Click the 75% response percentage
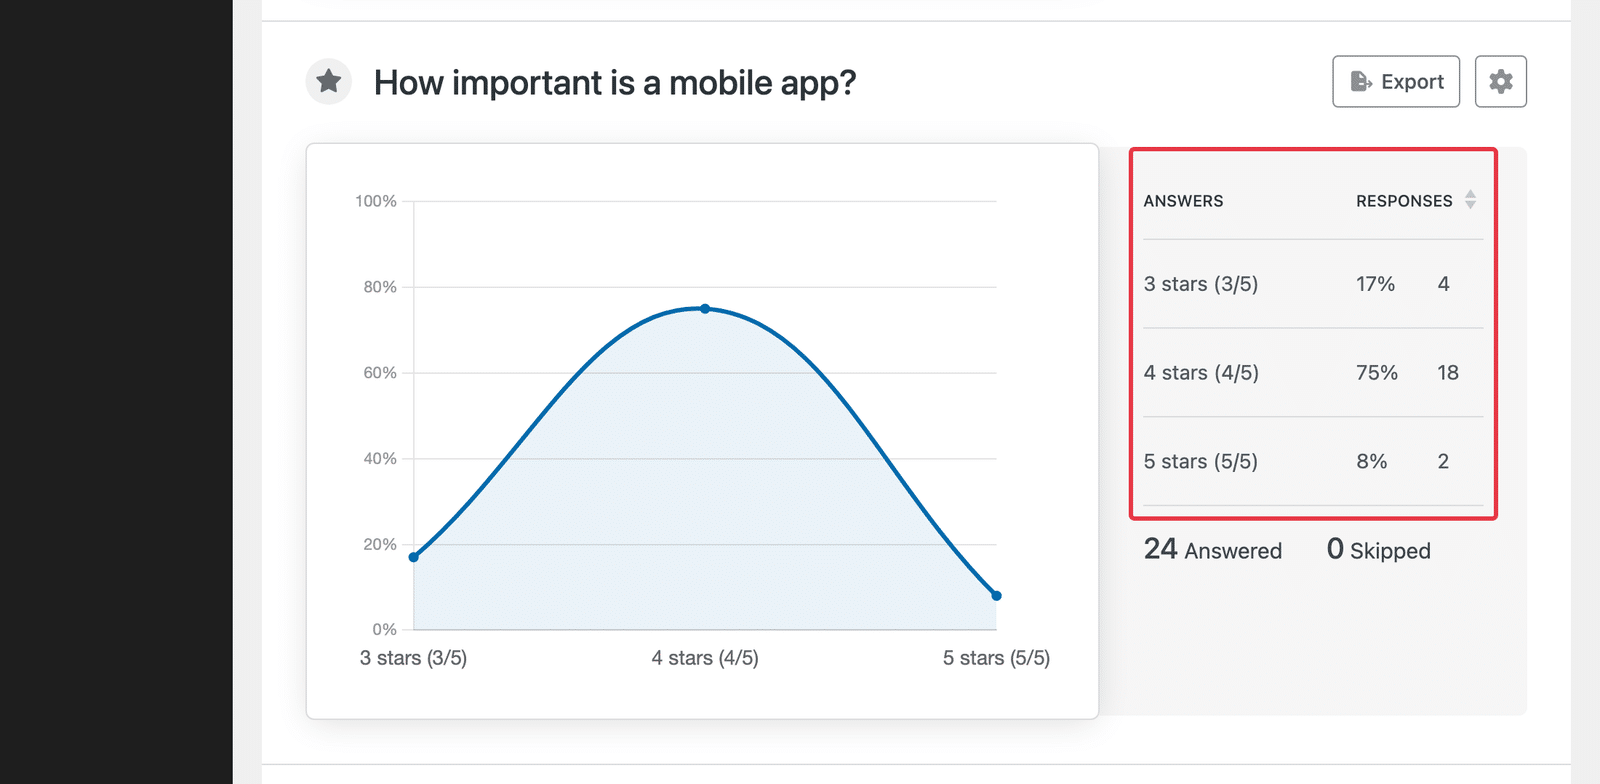 (1376, 373)
